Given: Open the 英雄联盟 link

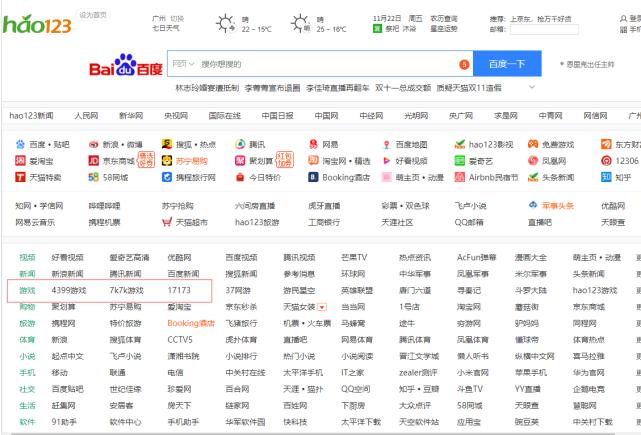Looking at the screenshot, I should click(x=357, y=290).
